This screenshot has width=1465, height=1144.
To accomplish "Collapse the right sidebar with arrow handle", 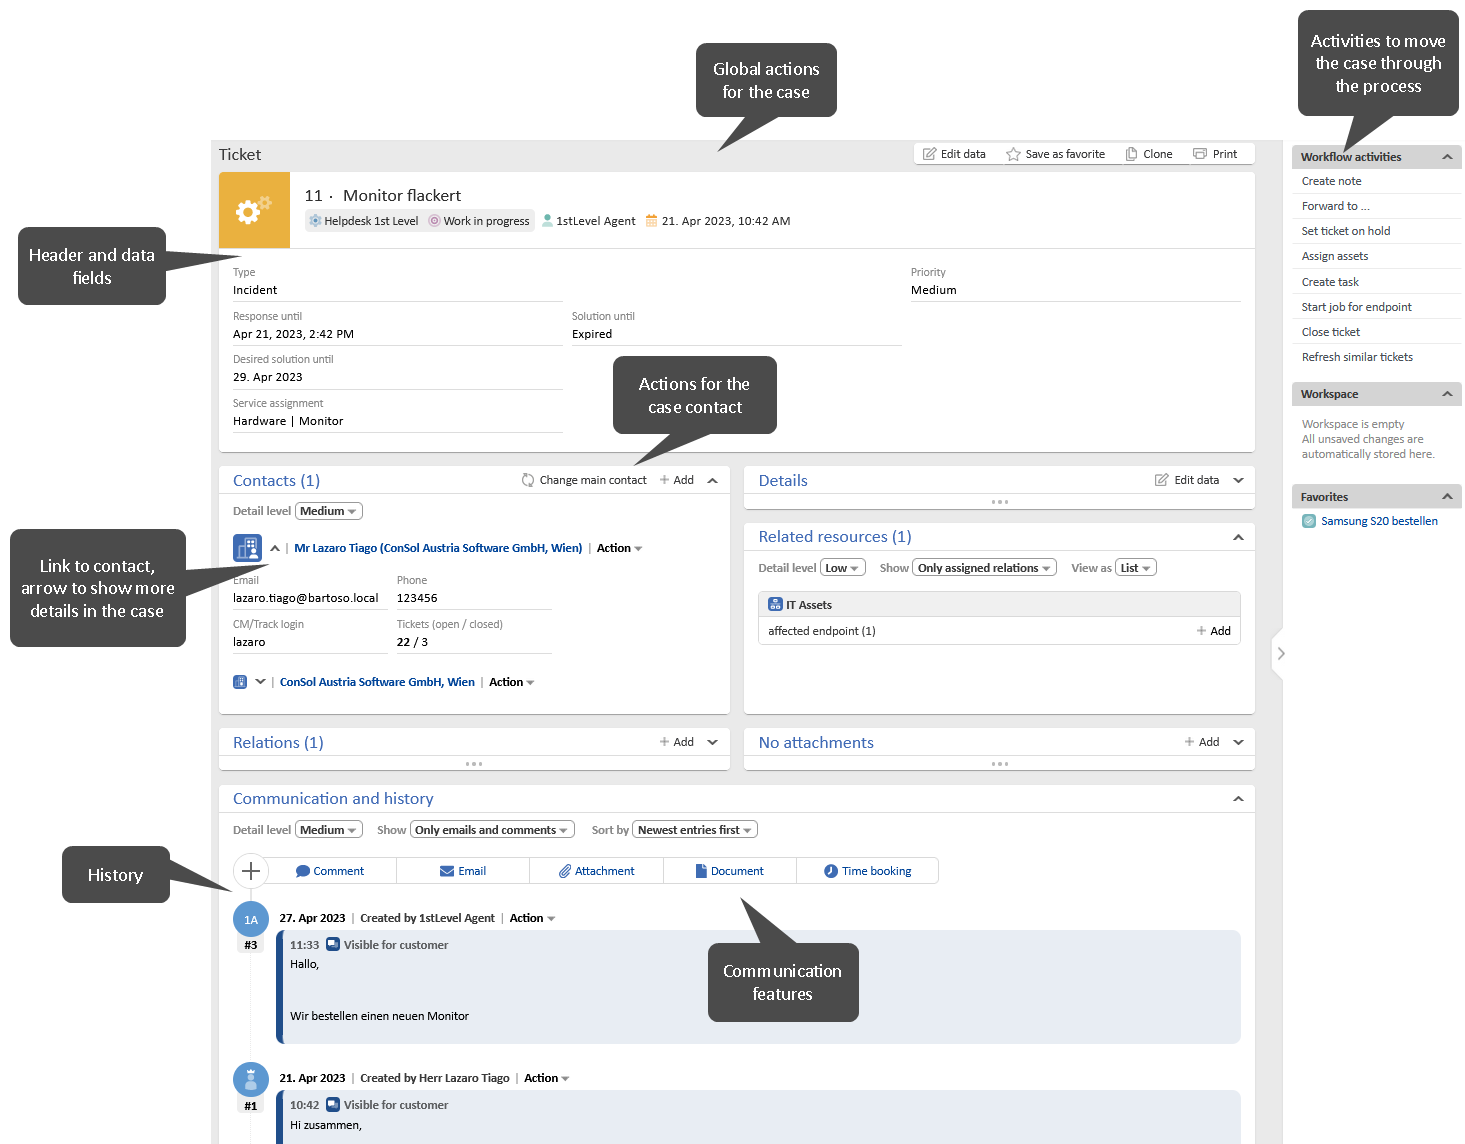I will (x=1280, y=654).
